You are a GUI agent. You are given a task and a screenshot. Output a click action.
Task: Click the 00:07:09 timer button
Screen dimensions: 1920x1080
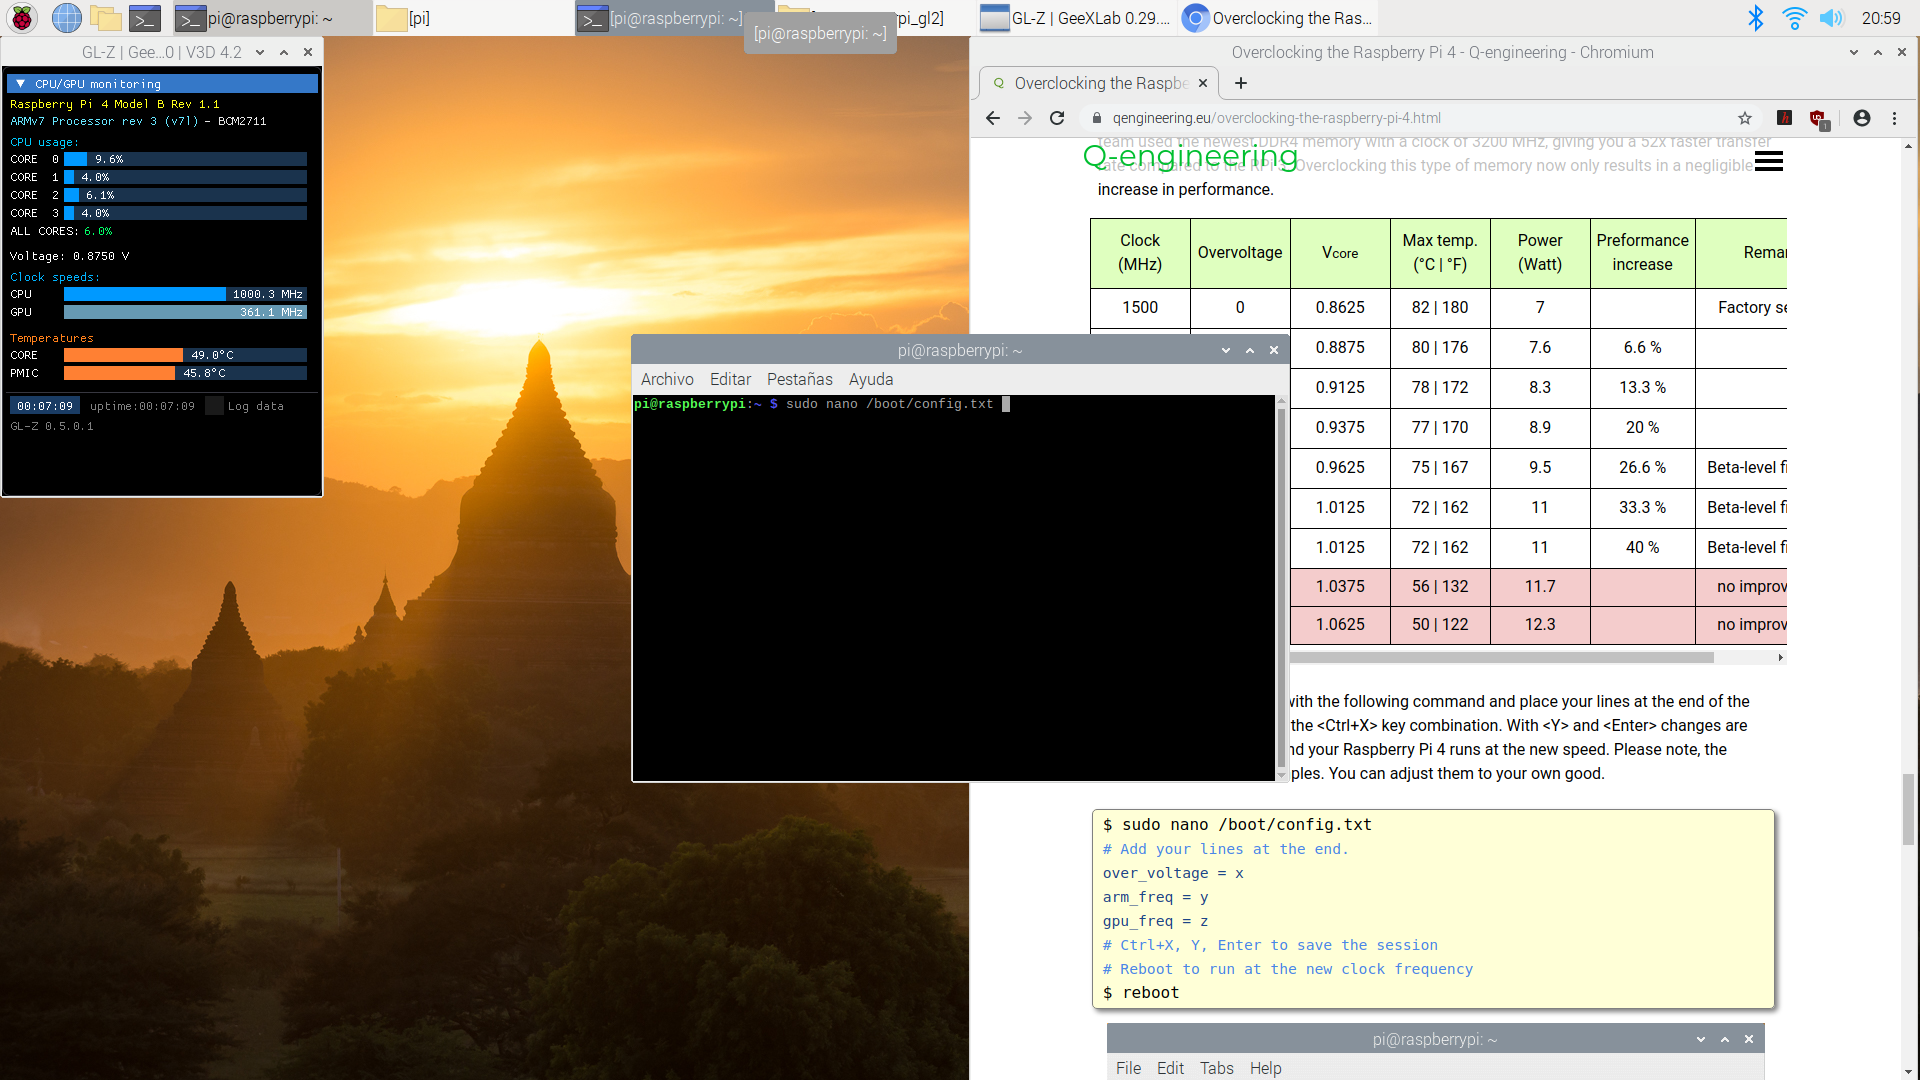point(45,406)
